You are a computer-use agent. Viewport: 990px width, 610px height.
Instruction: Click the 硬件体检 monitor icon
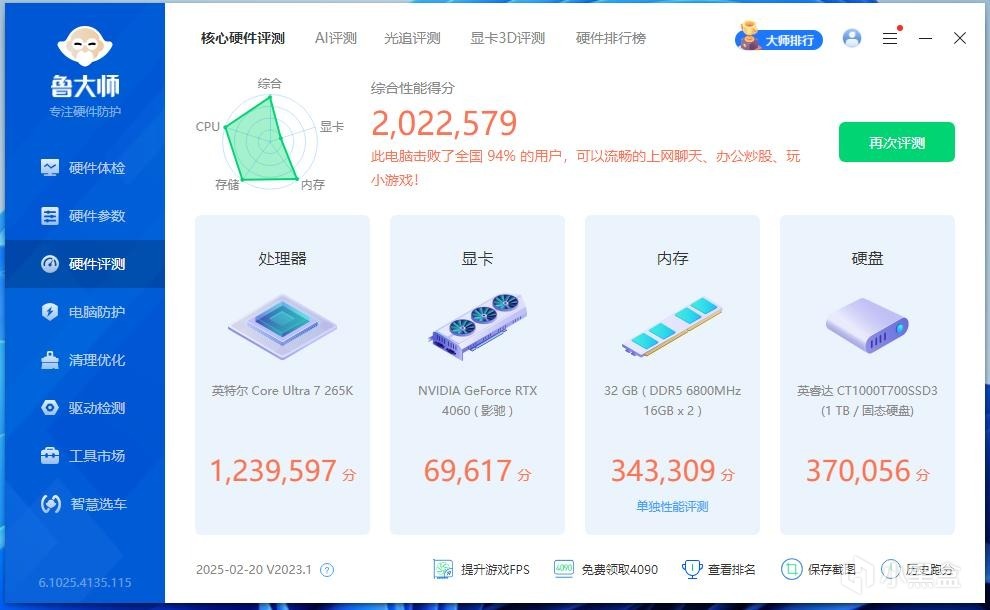tap(50, 167)
